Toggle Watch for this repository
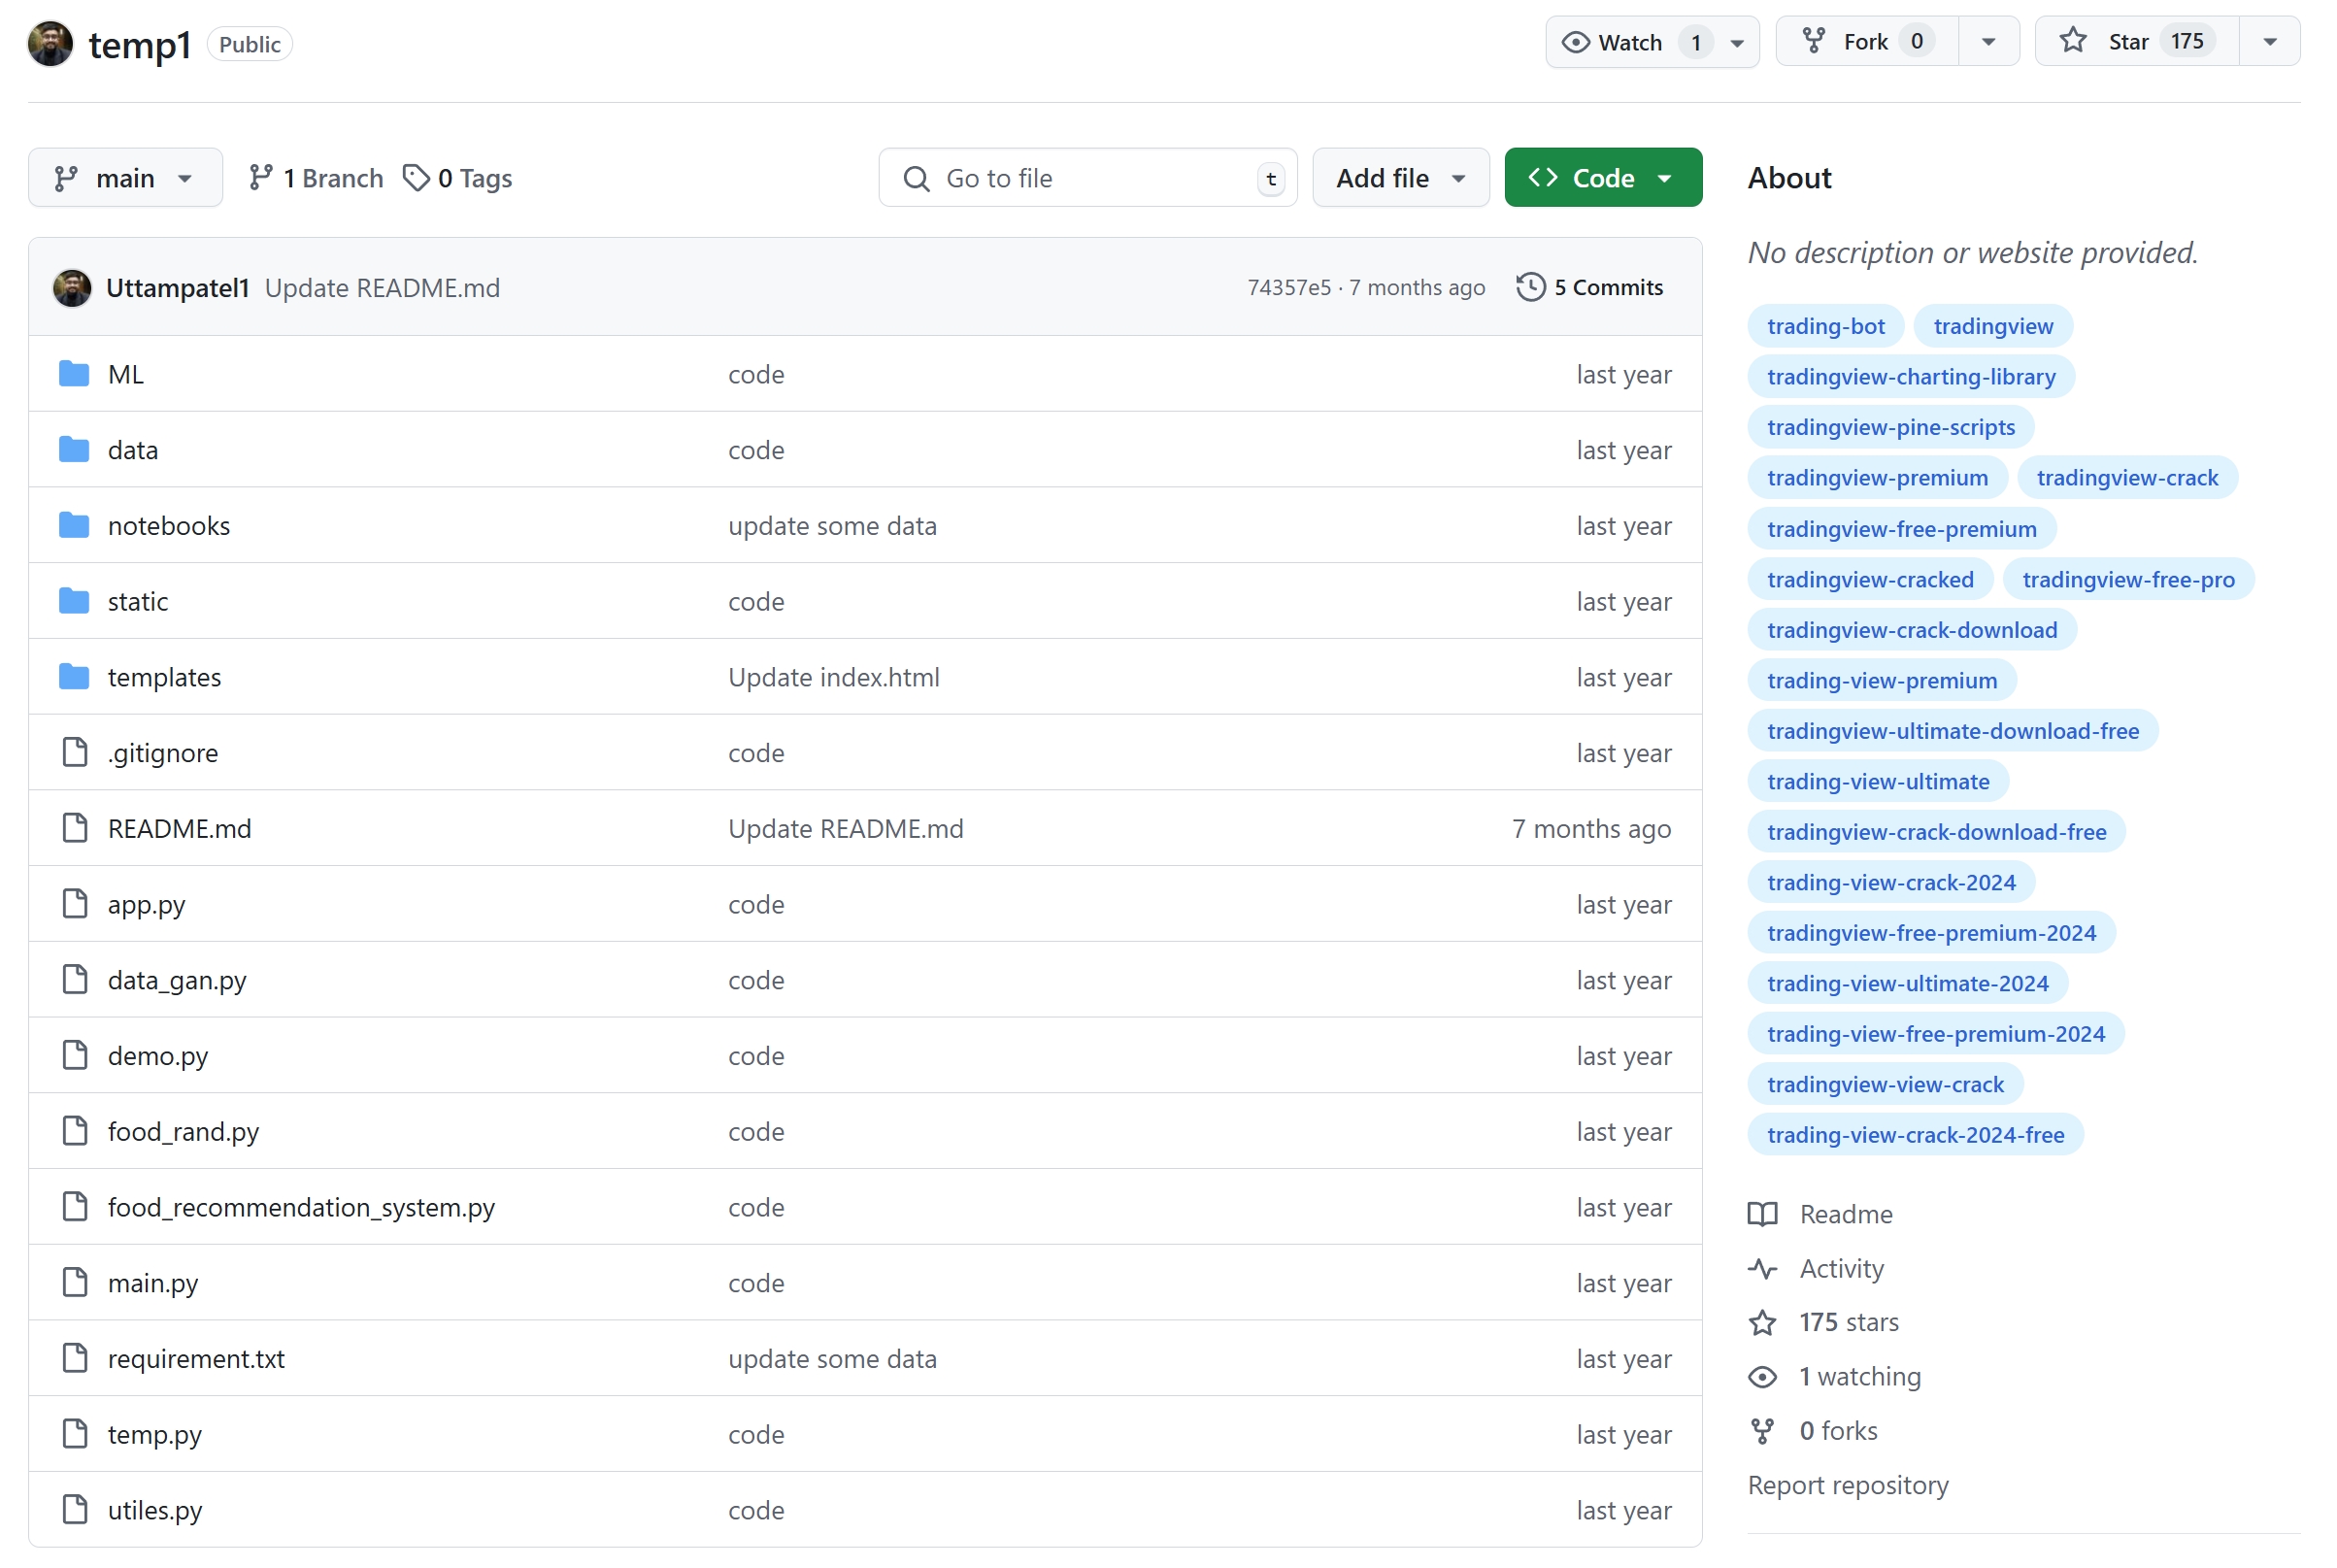2337x1568 pixels. click(1629, 42)
